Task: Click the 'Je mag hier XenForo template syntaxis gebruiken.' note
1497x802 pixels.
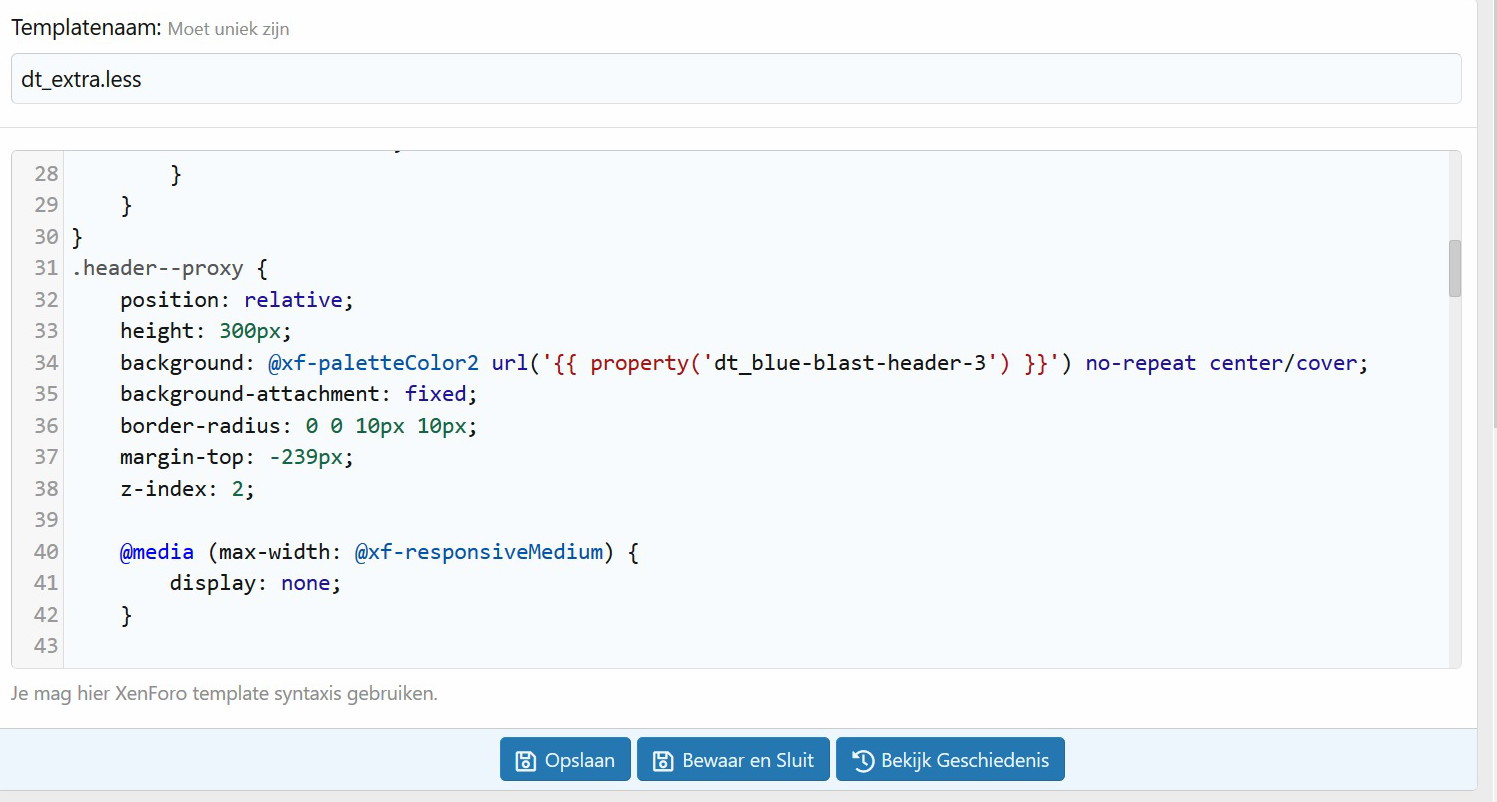Action: tap(224, 693)
